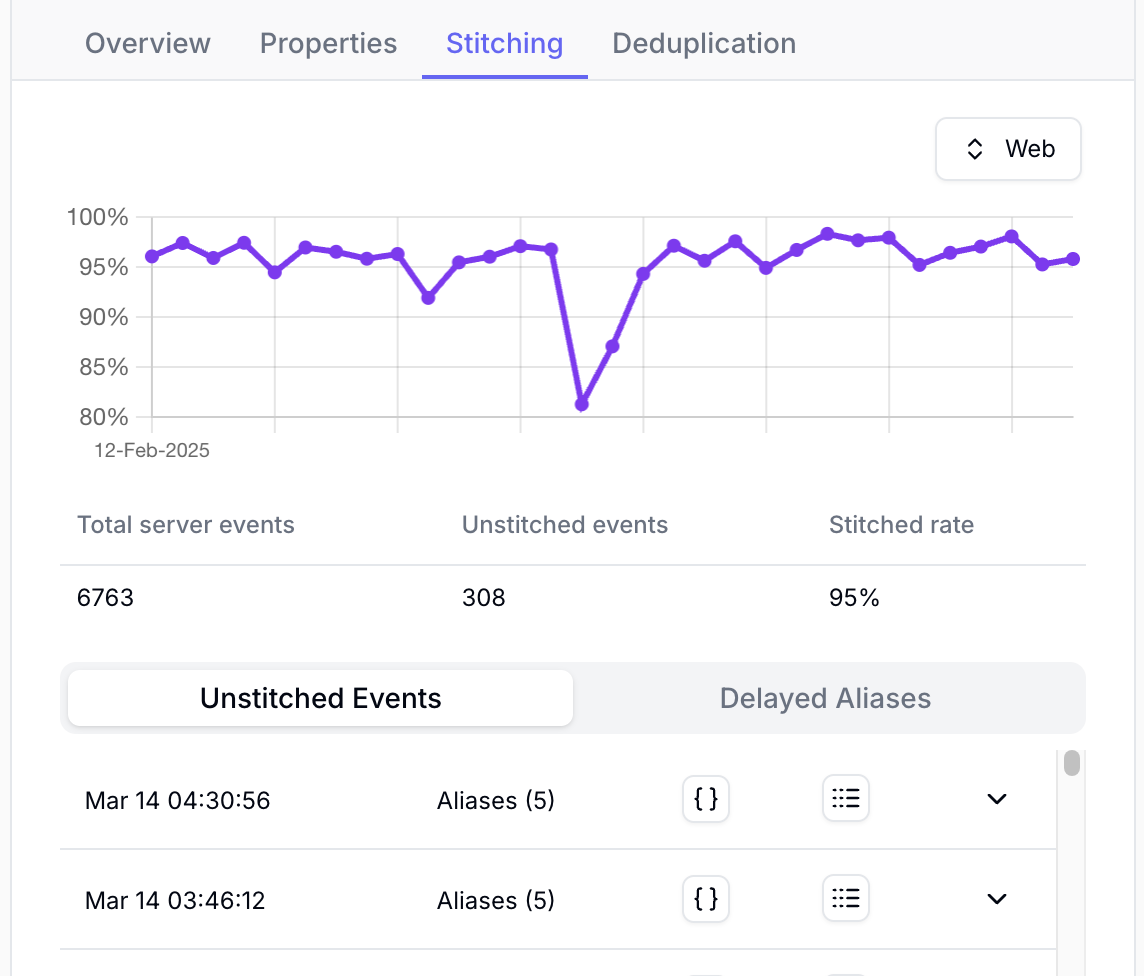Click the unstitched events value 308
Screen dimensions: 1144x976
pos(483,597)
